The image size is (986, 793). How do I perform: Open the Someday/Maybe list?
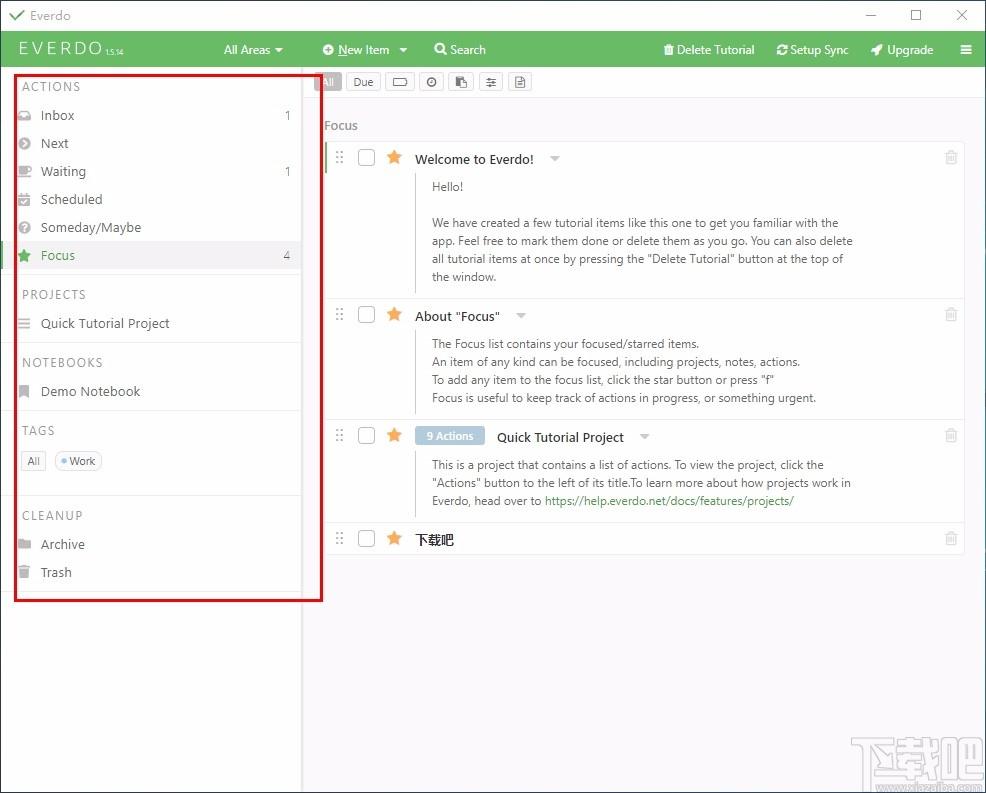coord(151,227)
